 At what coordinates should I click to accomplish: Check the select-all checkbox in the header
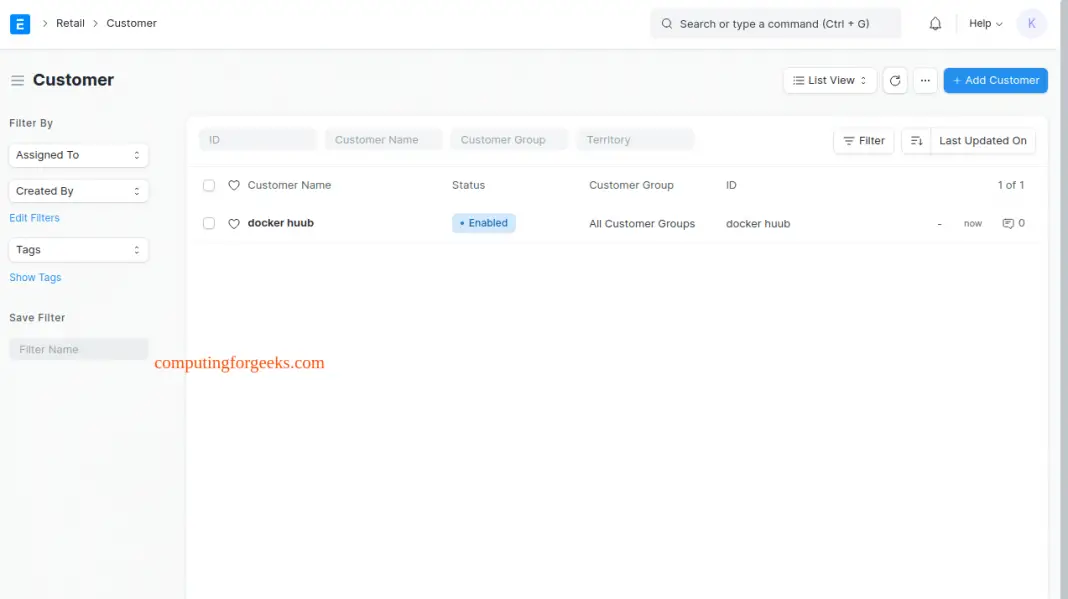pos(209,186)
